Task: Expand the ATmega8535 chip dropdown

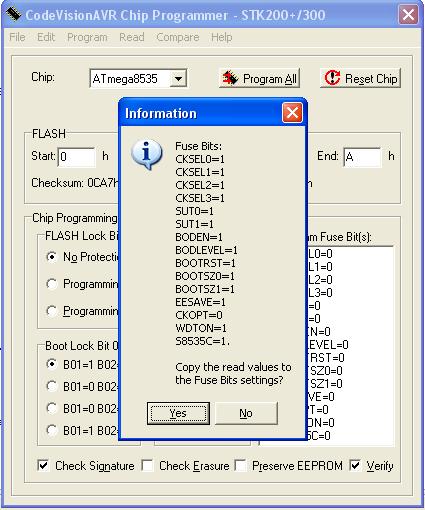Action: click(x=178, y=79)
